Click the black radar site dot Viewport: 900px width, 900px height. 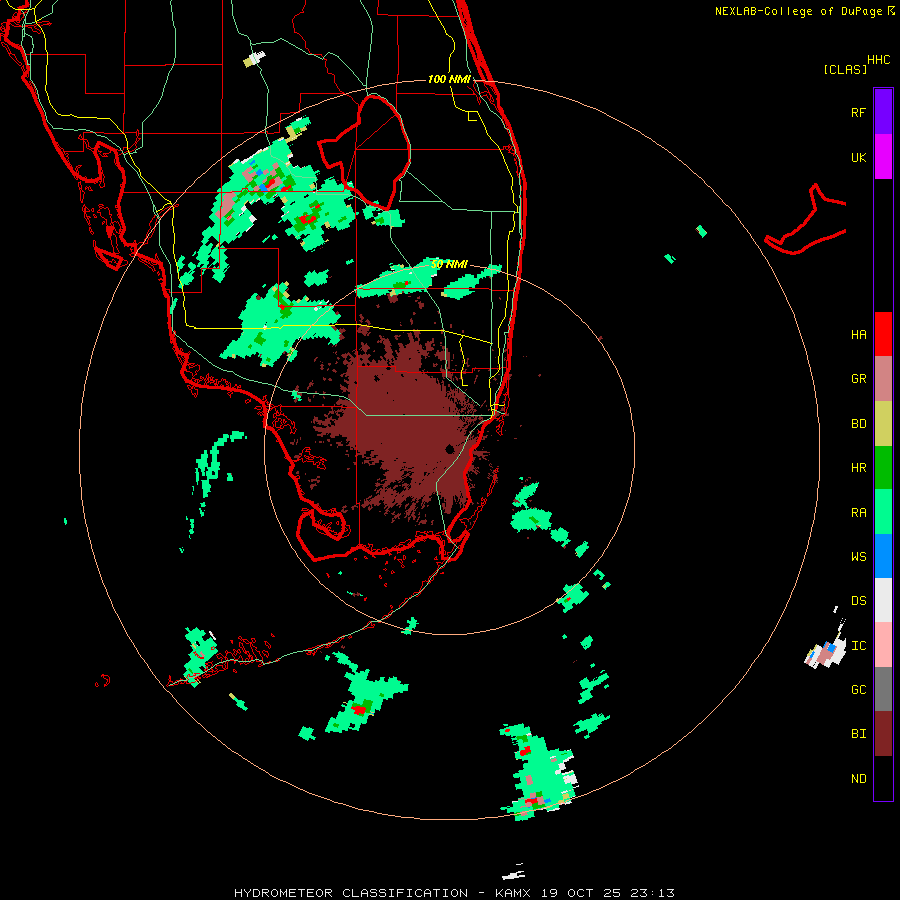(450, 449)
